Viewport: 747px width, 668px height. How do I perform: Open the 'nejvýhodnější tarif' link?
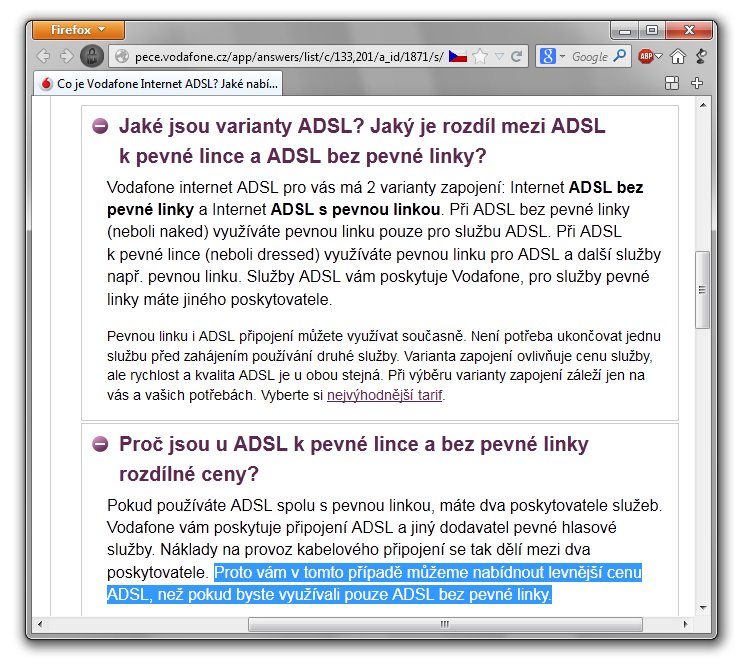pyautogui.click(x=384, y=395)
